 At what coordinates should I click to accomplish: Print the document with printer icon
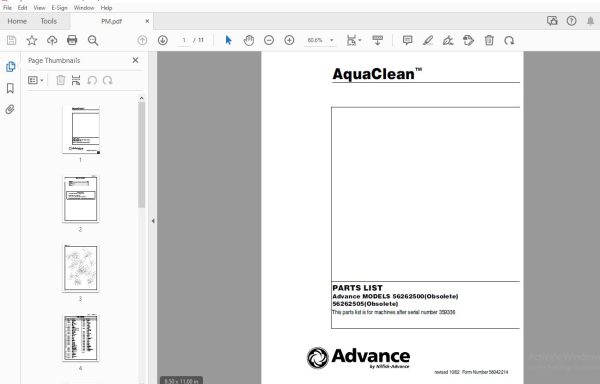pyautogui.click(x=72, y=40)
